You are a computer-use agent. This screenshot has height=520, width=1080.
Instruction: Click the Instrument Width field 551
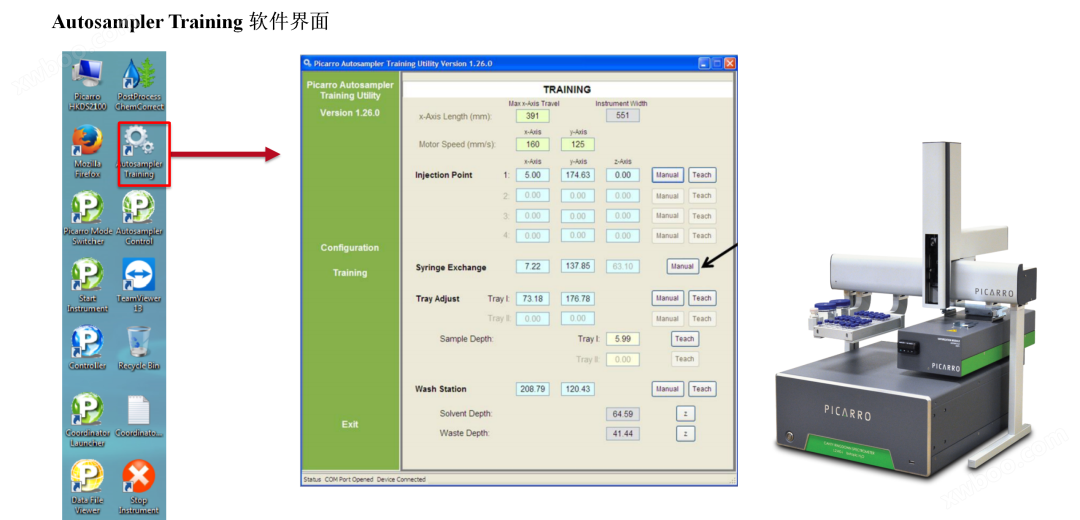pyautogui.click(x=623, y=116)
